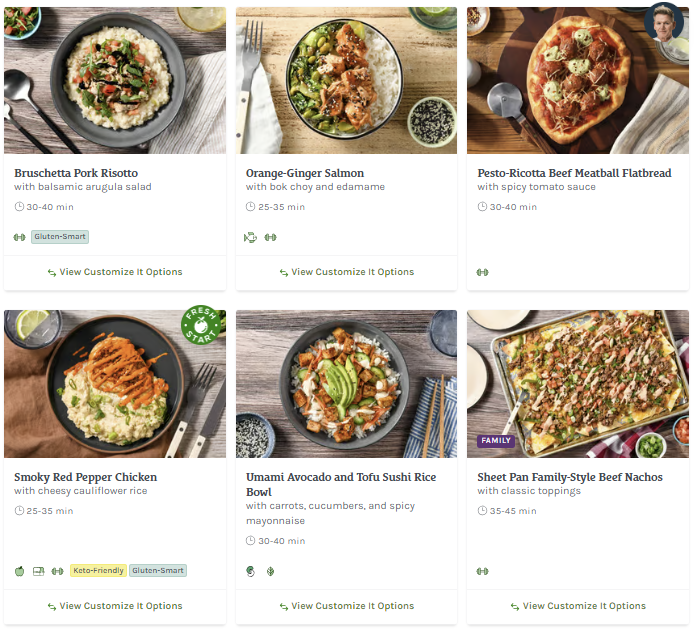The width and height of the screenshot is (694, 631).
Task: Click carb-smart icon on Smoky Red Pepper Chicken
Action: coord(38,571)
